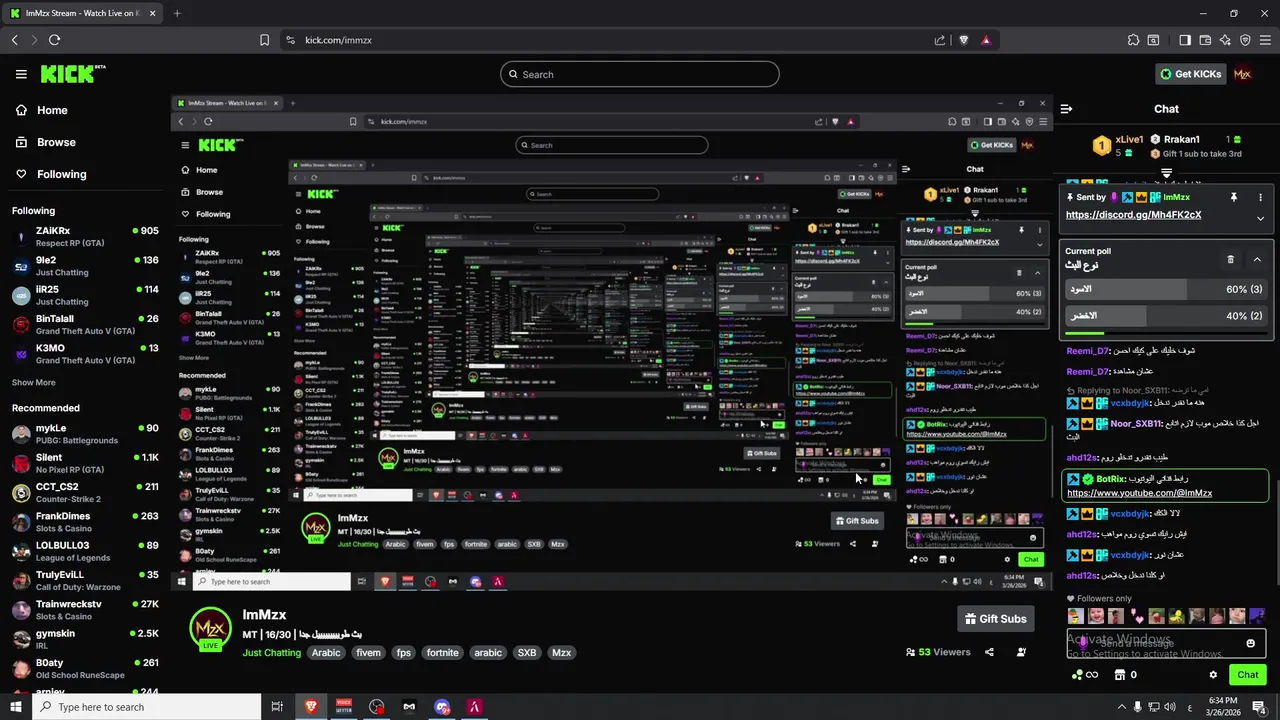Vote for the 40% poll option
Image resolution: width=1280 pixels, height=720 pixels.
(1166, 316)
